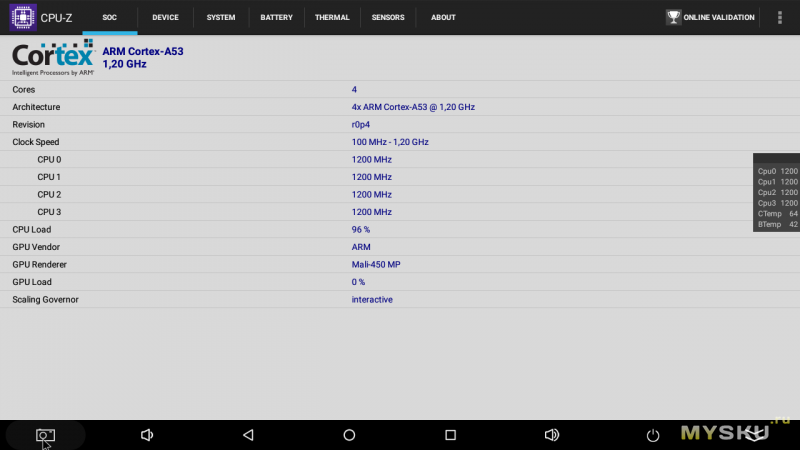Image resolution: width=800 pixels, height=450 pixels.
Task: Tap the power icon in navigation bar
Action: coord(653,435)
